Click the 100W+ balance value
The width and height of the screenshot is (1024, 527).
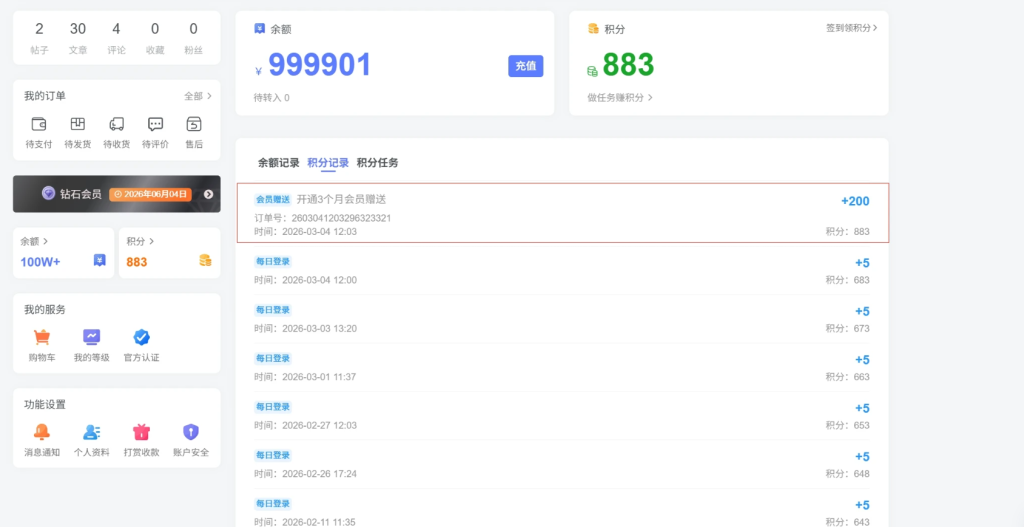[x=40, y=262]
